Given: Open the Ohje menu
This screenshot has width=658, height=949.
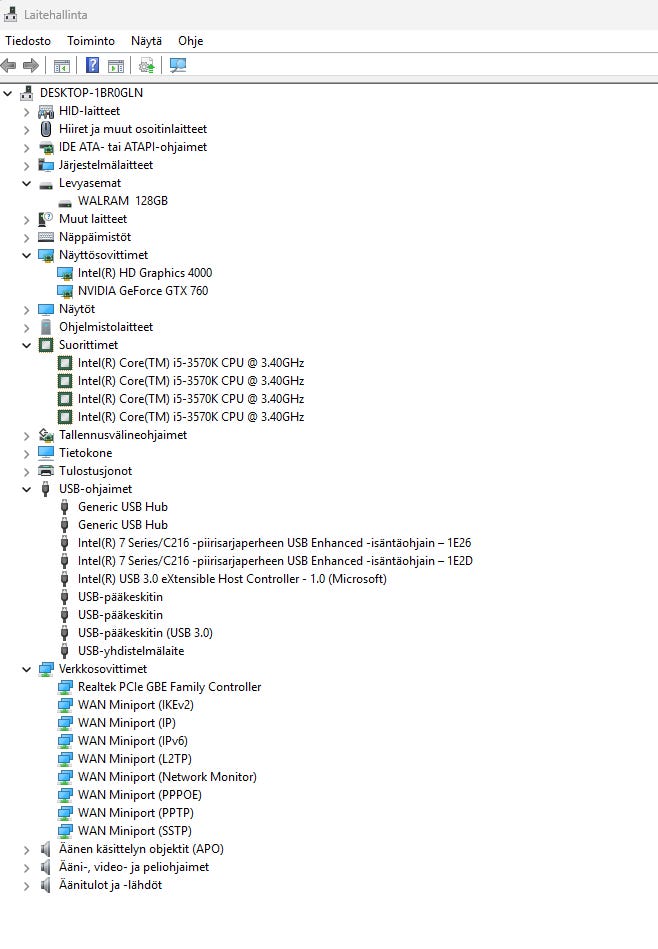Looking at the screenshot, I should pos(191,41).
